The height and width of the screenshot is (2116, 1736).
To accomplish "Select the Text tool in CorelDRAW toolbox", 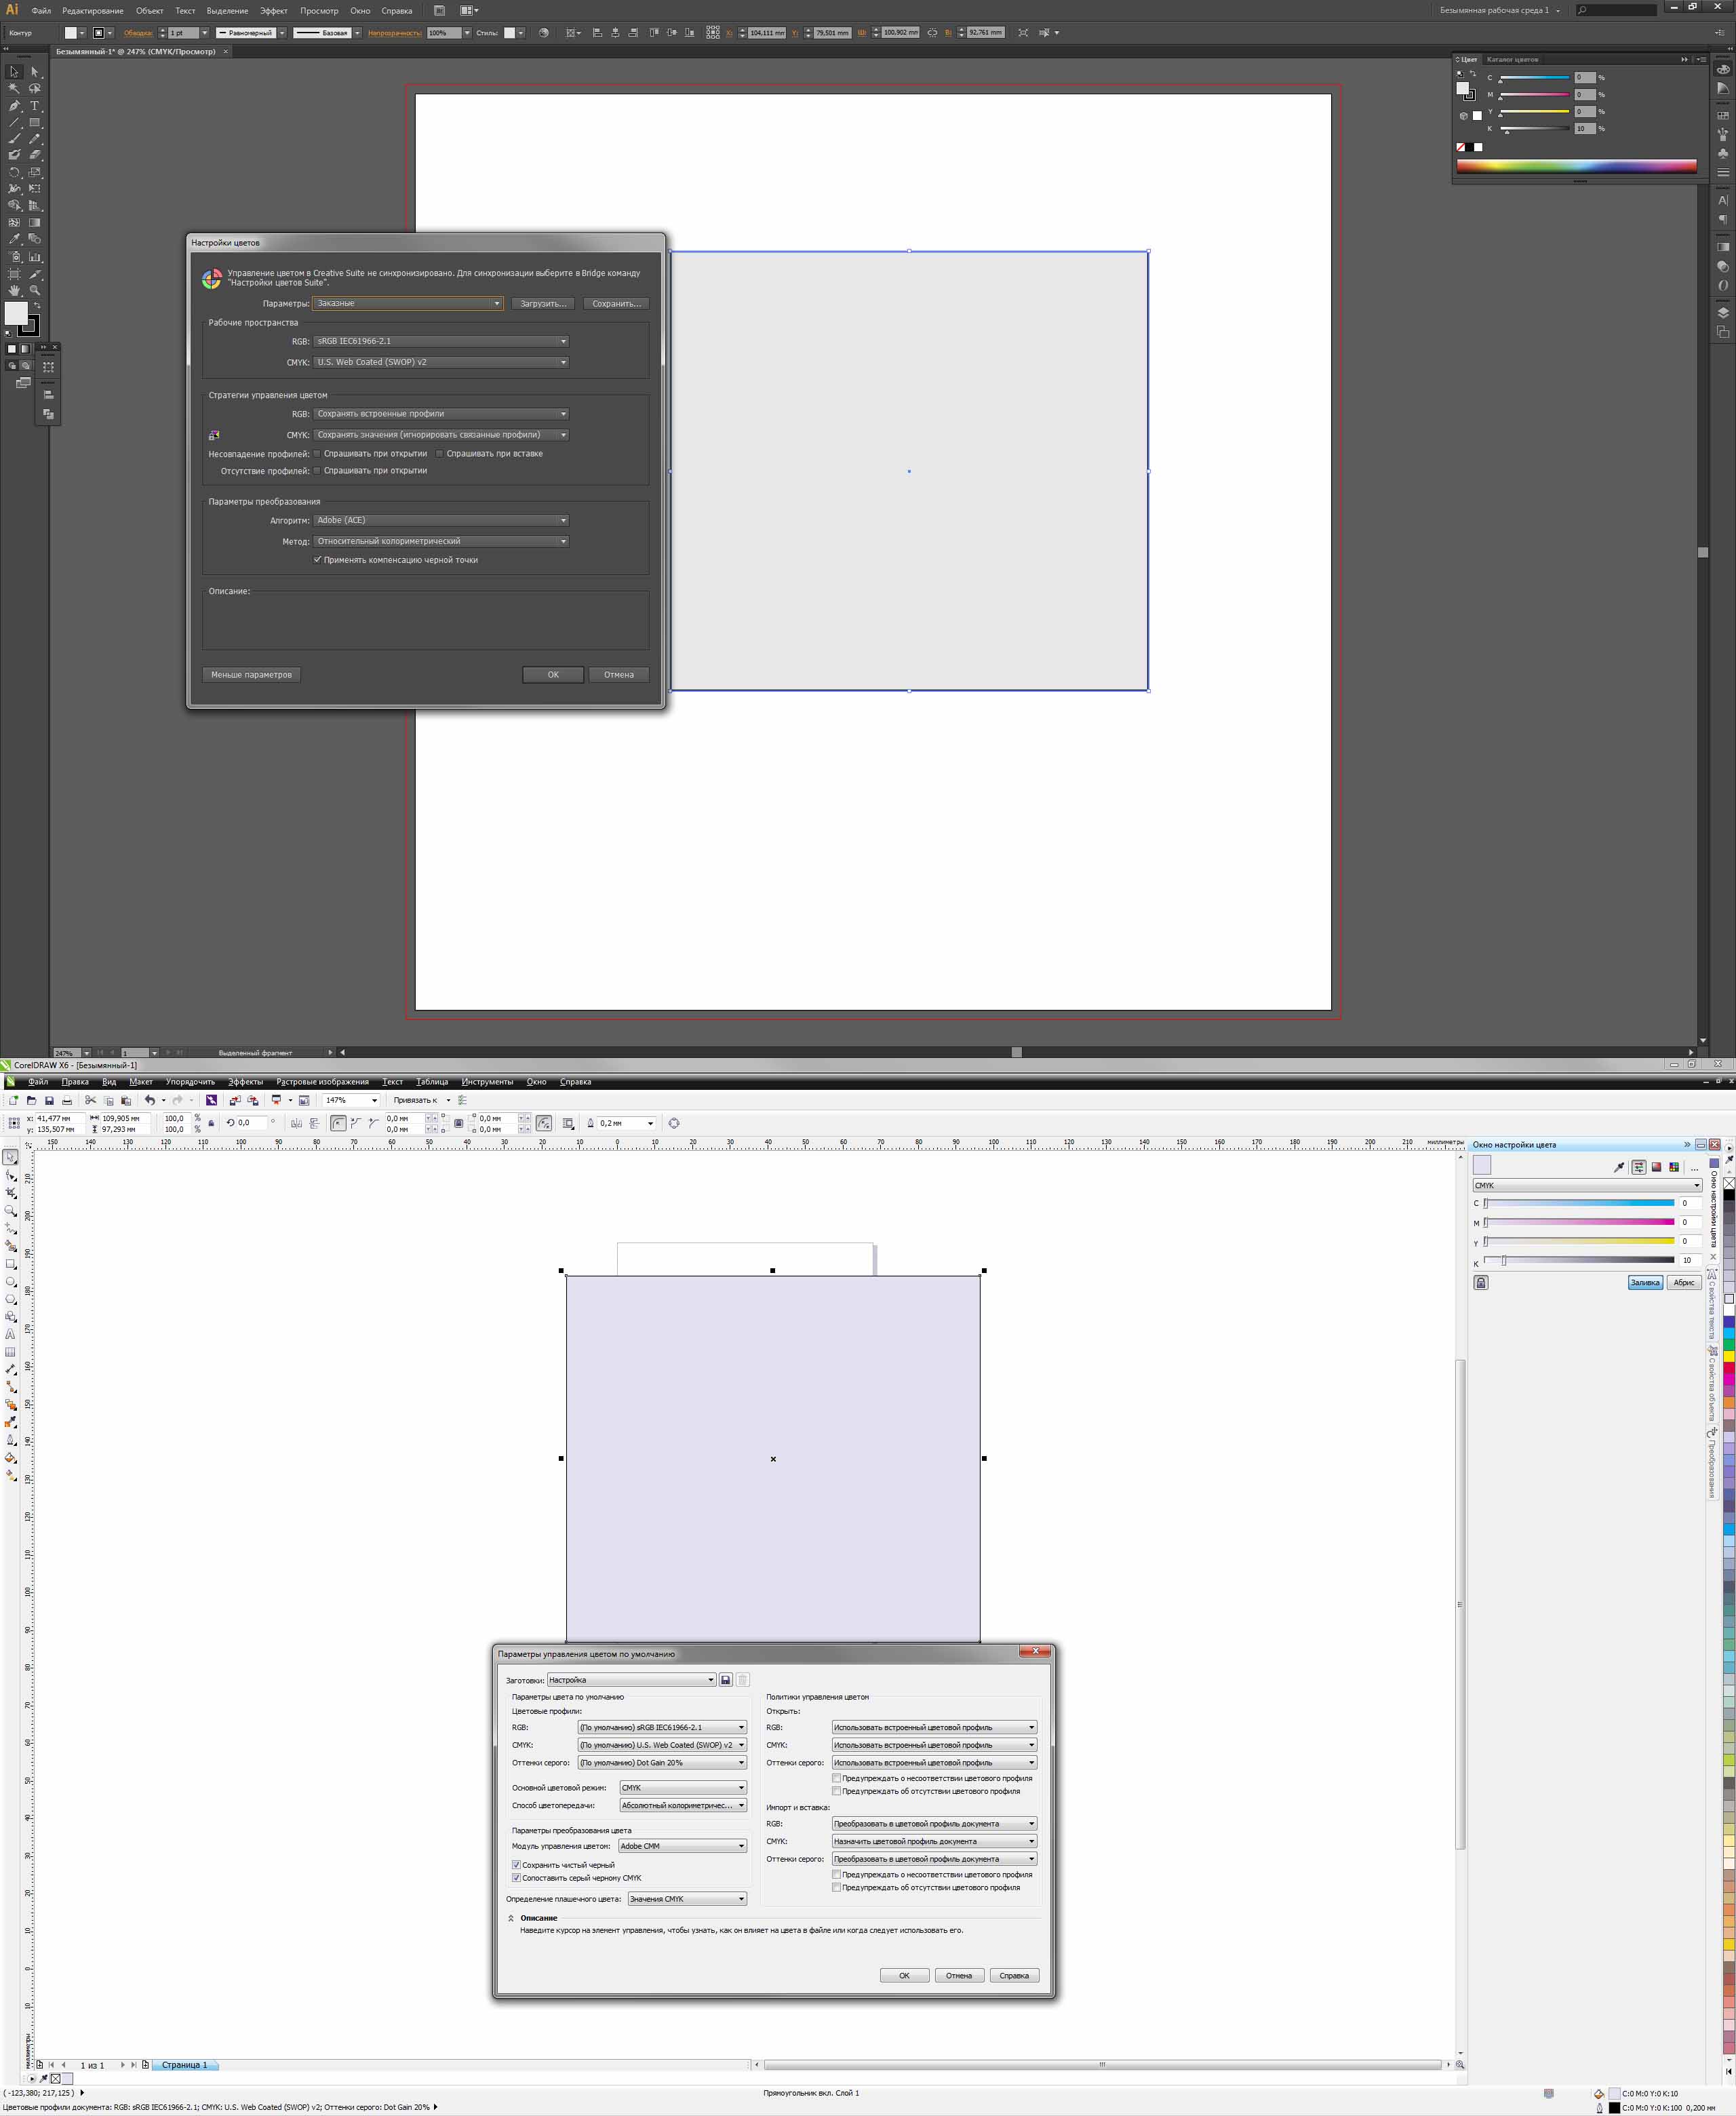I will pos(11,1334).
